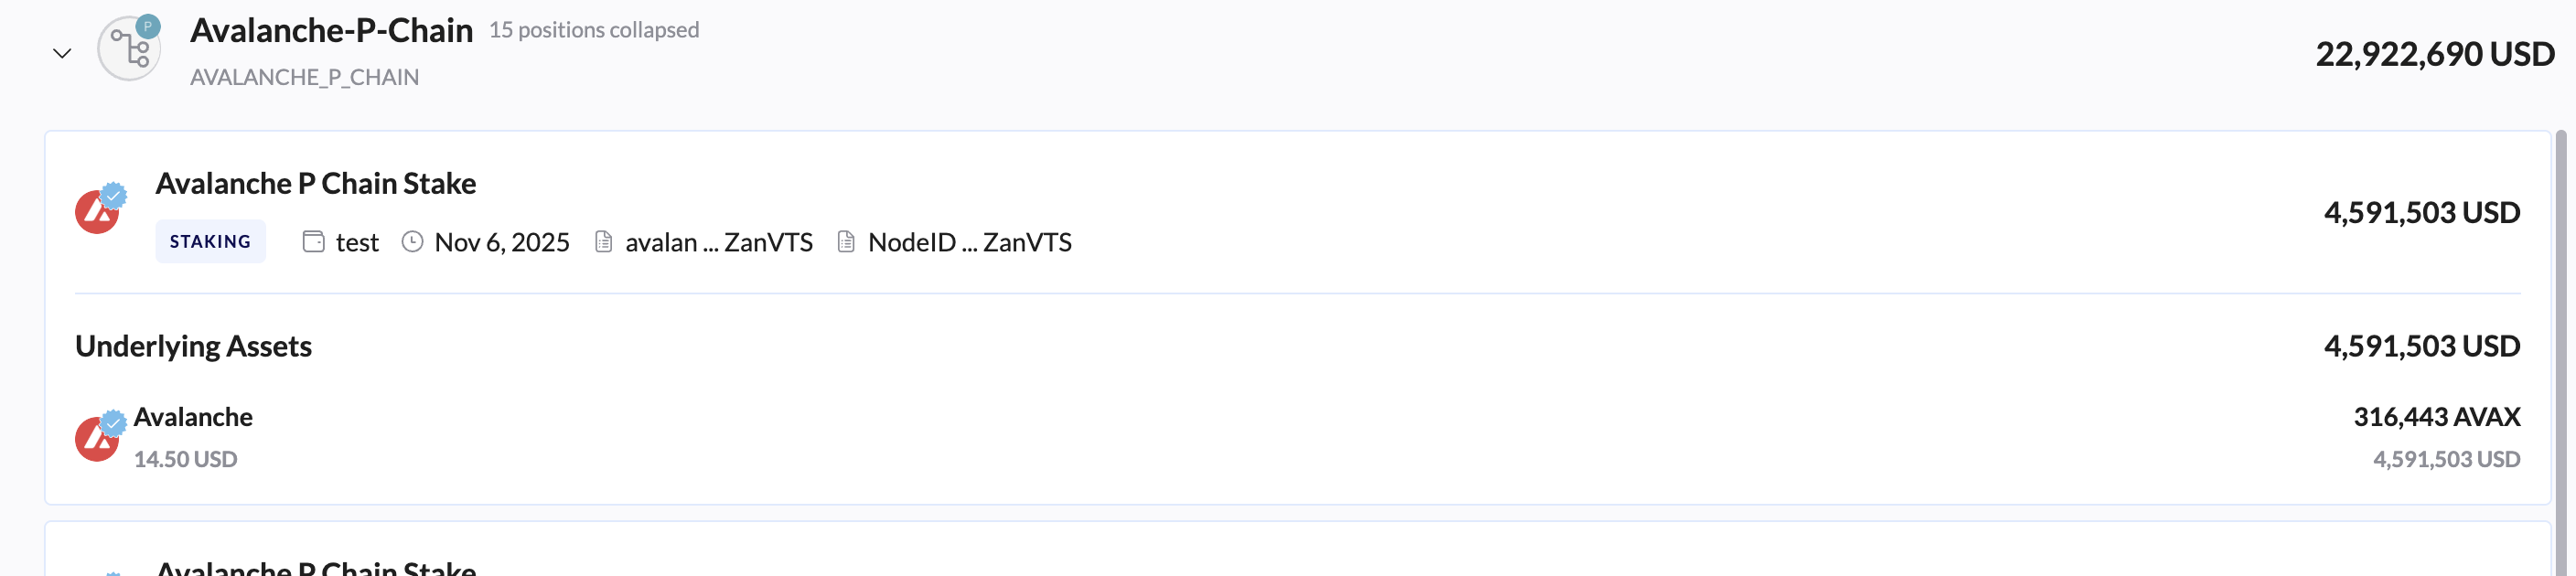Click the clock icon beside Nov 6, 2025

[412, 242]
